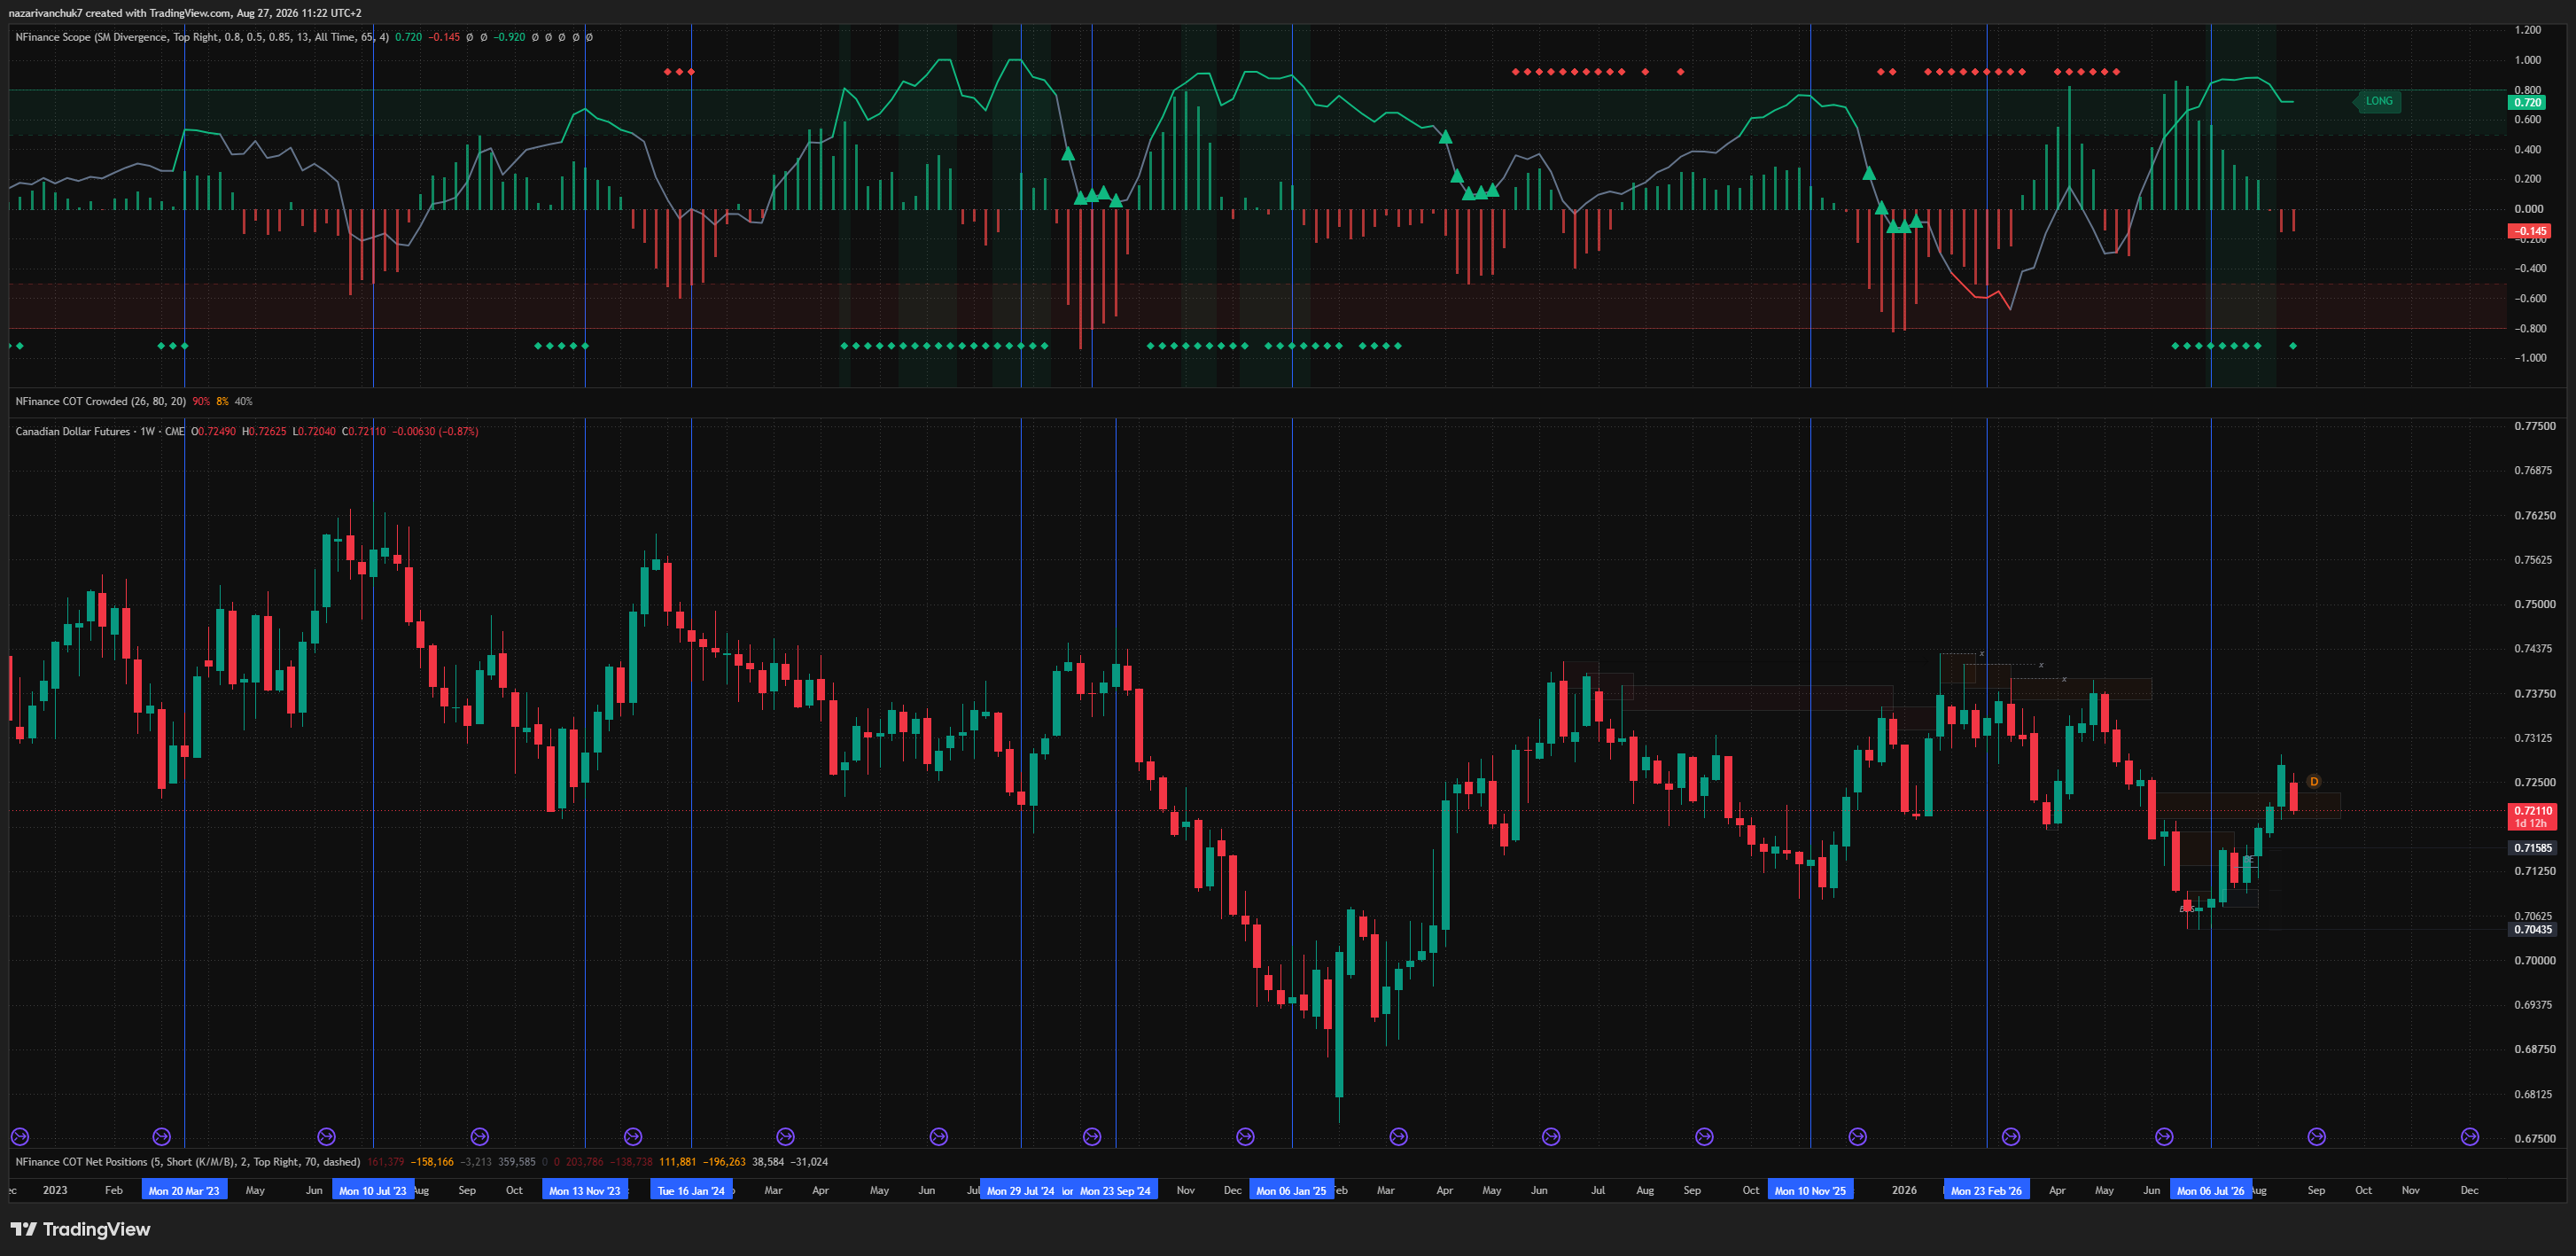Click the -31,024 value in Net Positions legend
Viewport: 2576px width, 1256px height.
(809, 1161)
